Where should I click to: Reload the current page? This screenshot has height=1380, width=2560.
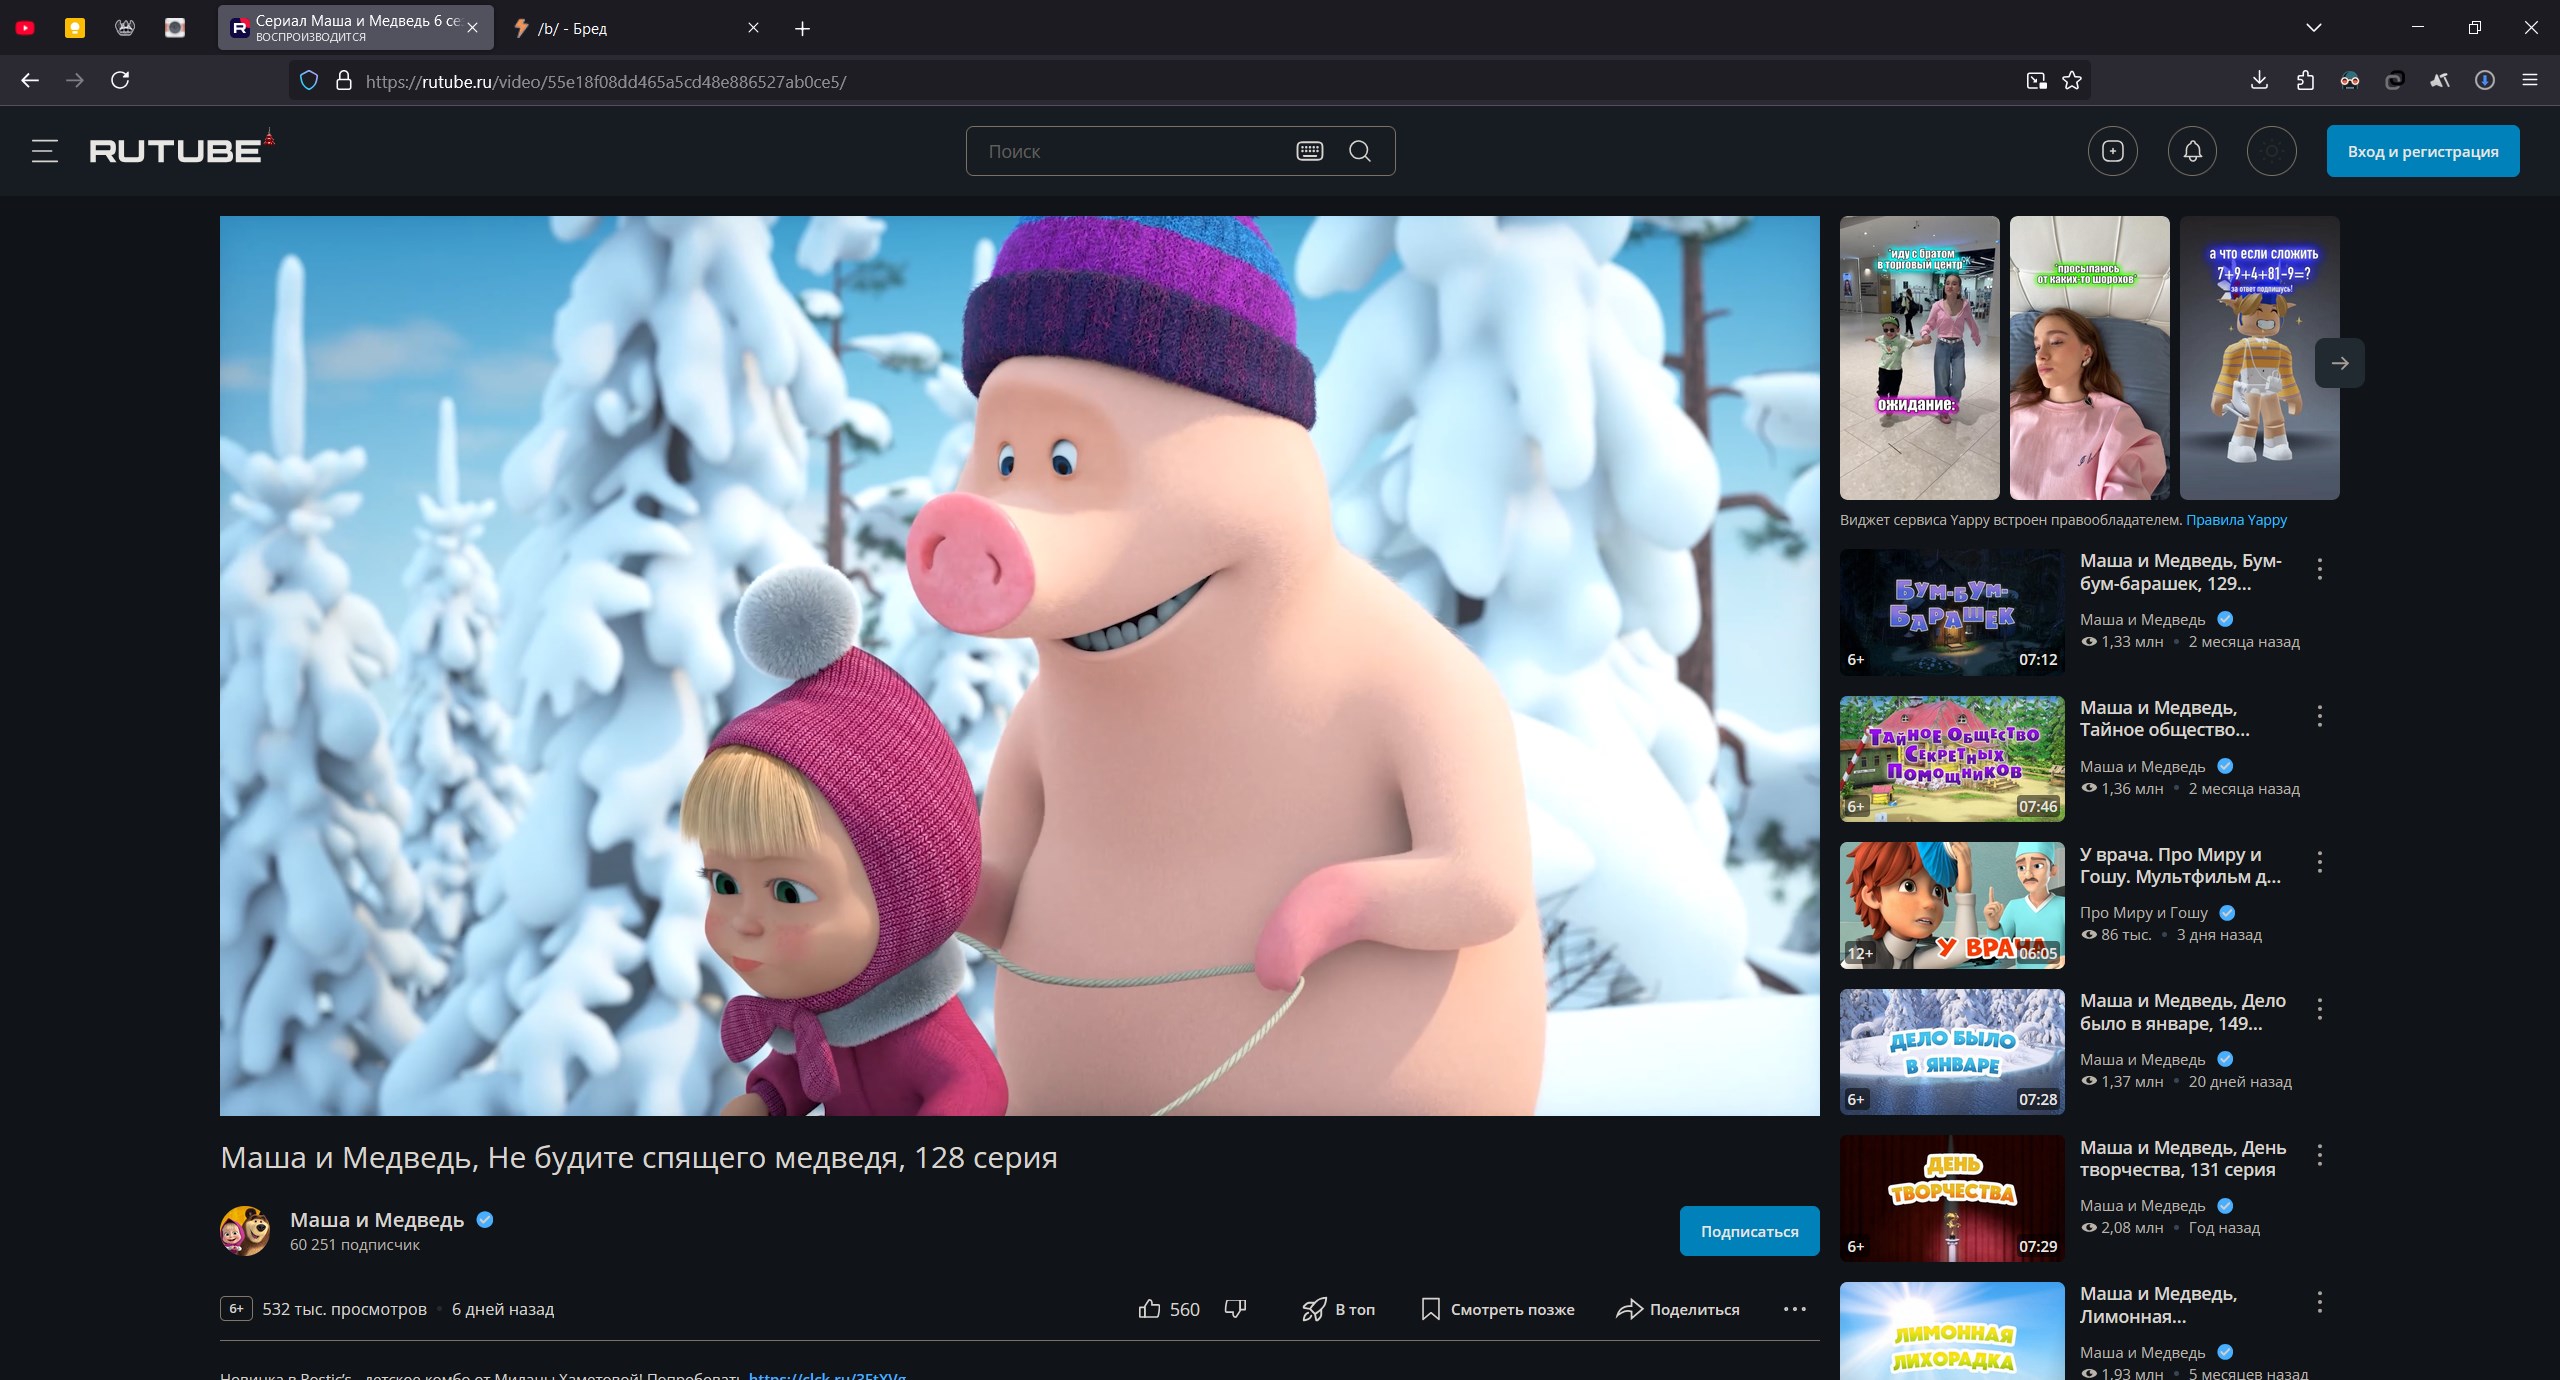point(120,80)
